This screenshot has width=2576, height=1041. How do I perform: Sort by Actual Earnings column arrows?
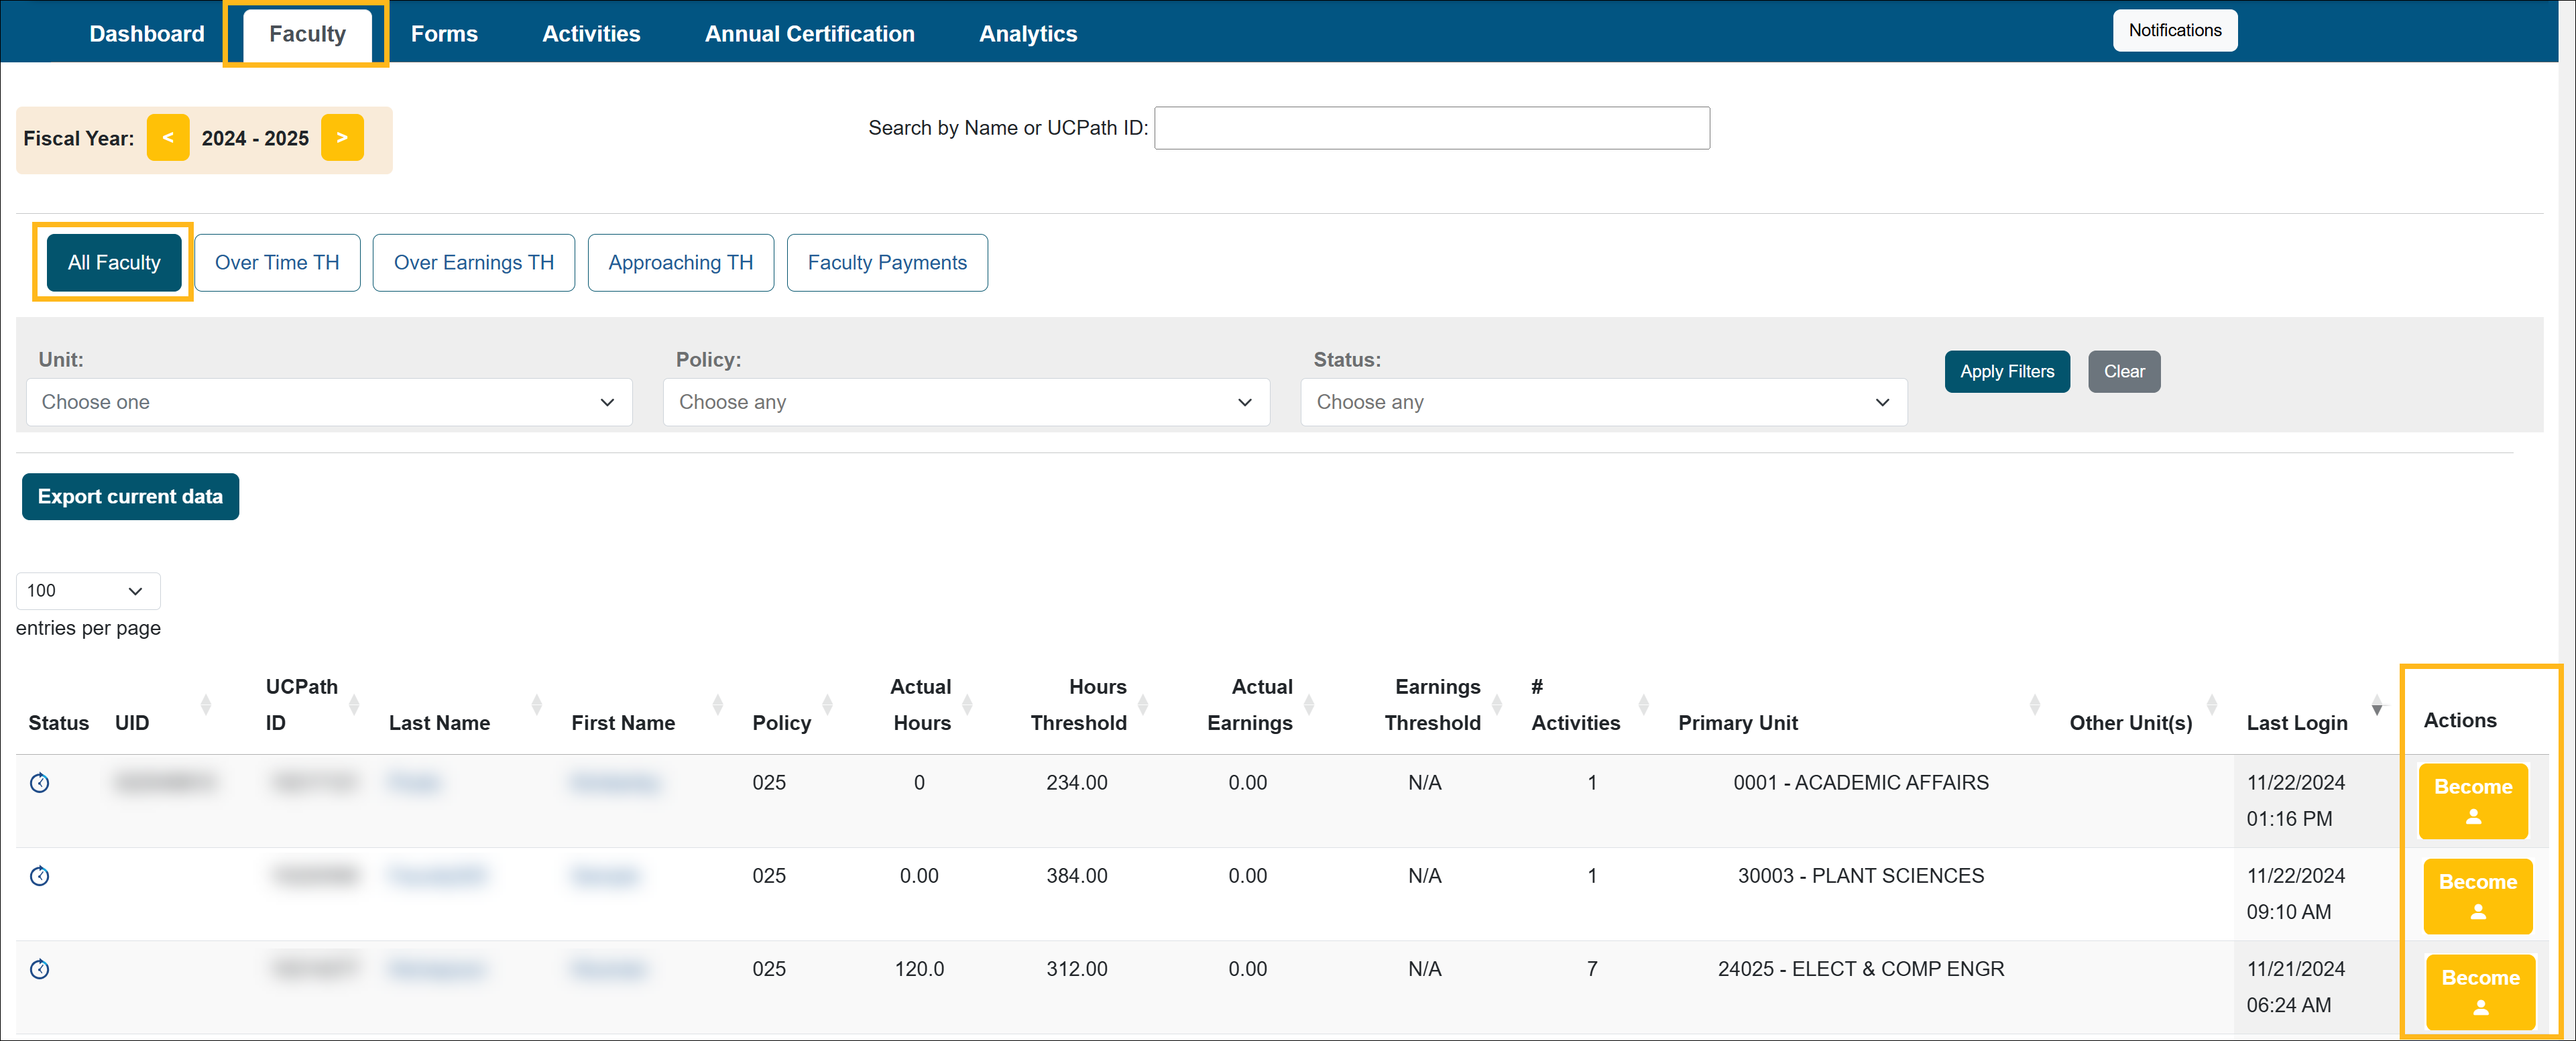pos(1309,705)
